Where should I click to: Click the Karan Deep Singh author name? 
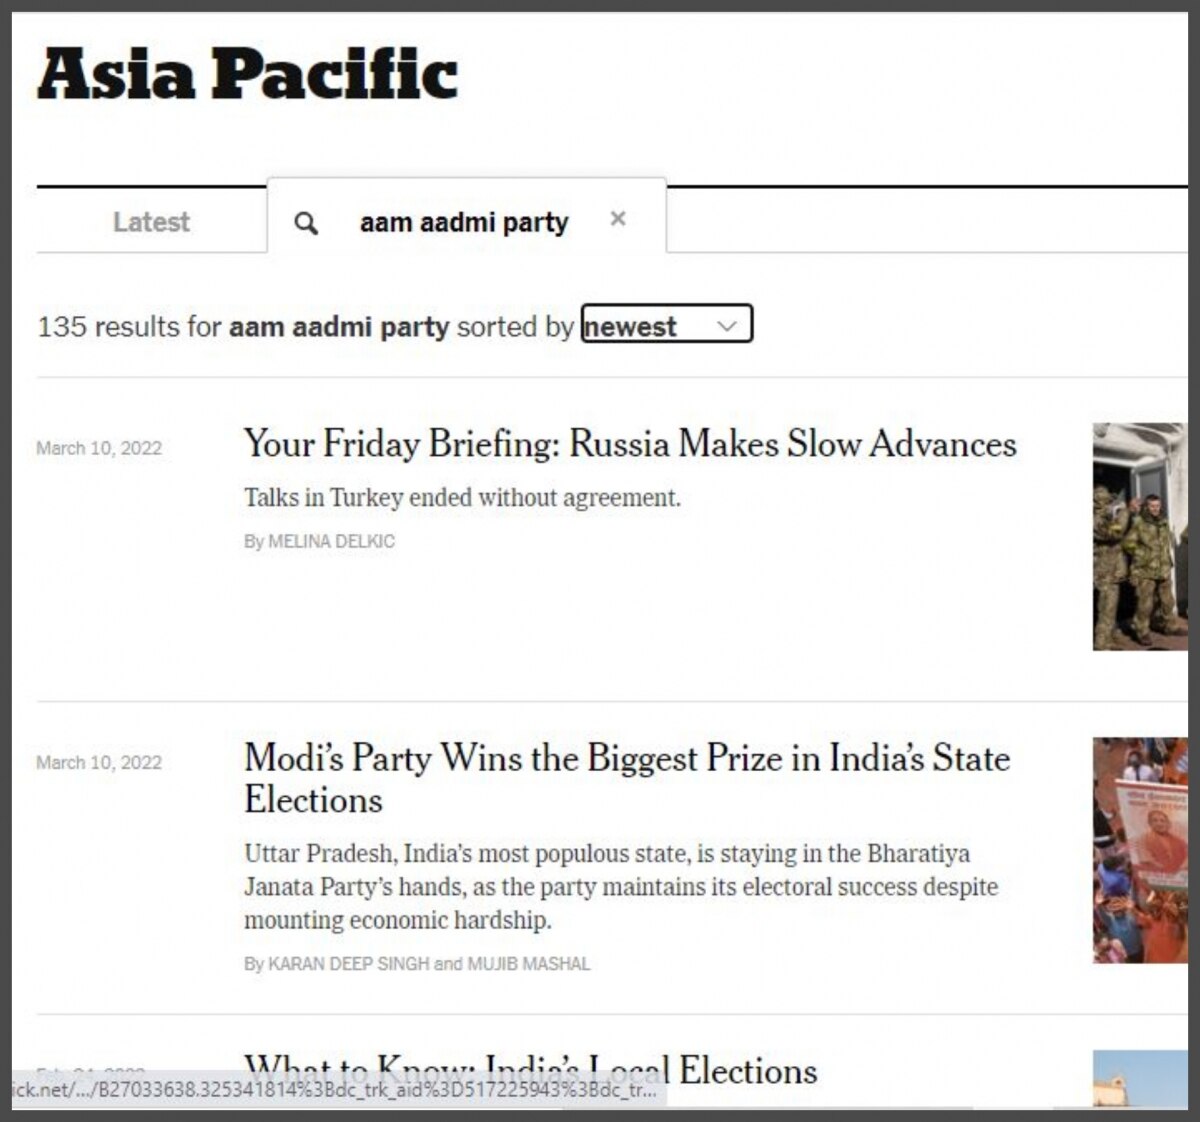(348, 964)
